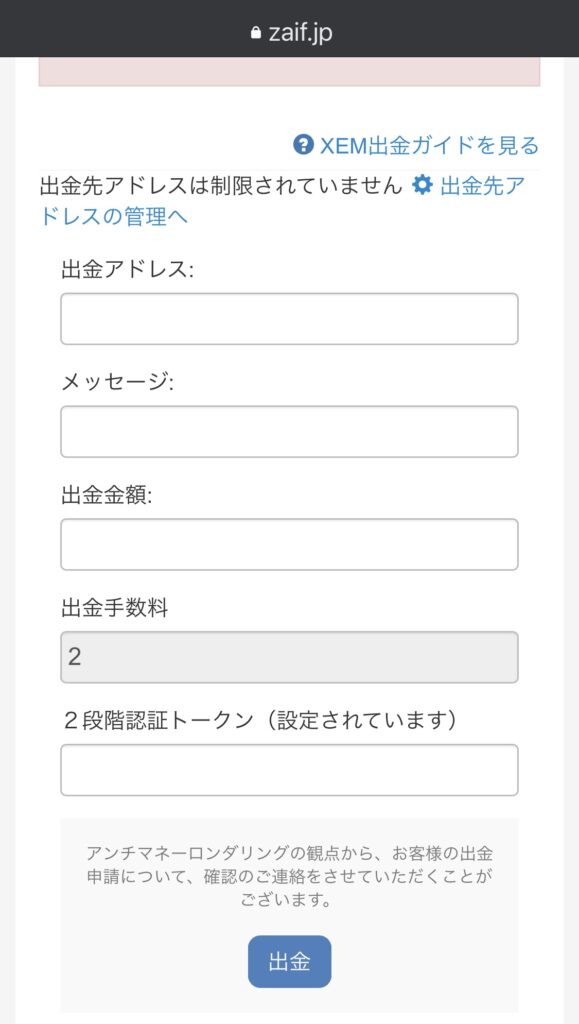579x1024 pixels.
Task: Open the XEM出金ガイドを見る link
Action: coord(416,145)
